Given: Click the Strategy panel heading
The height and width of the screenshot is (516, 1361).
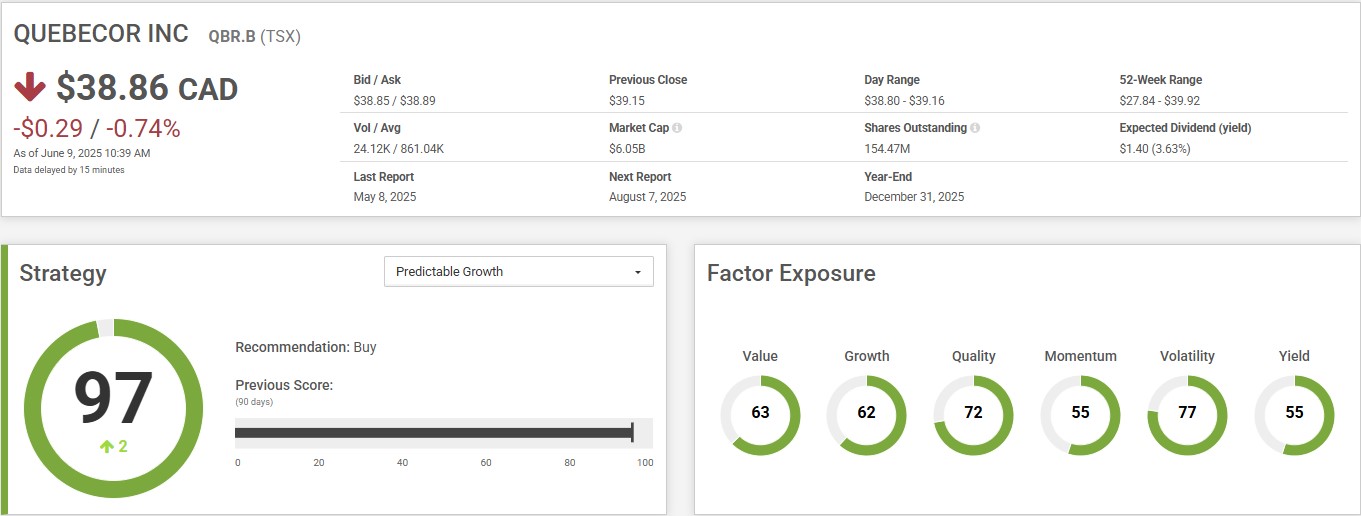Looking at the screenshot, I should 63,273.
